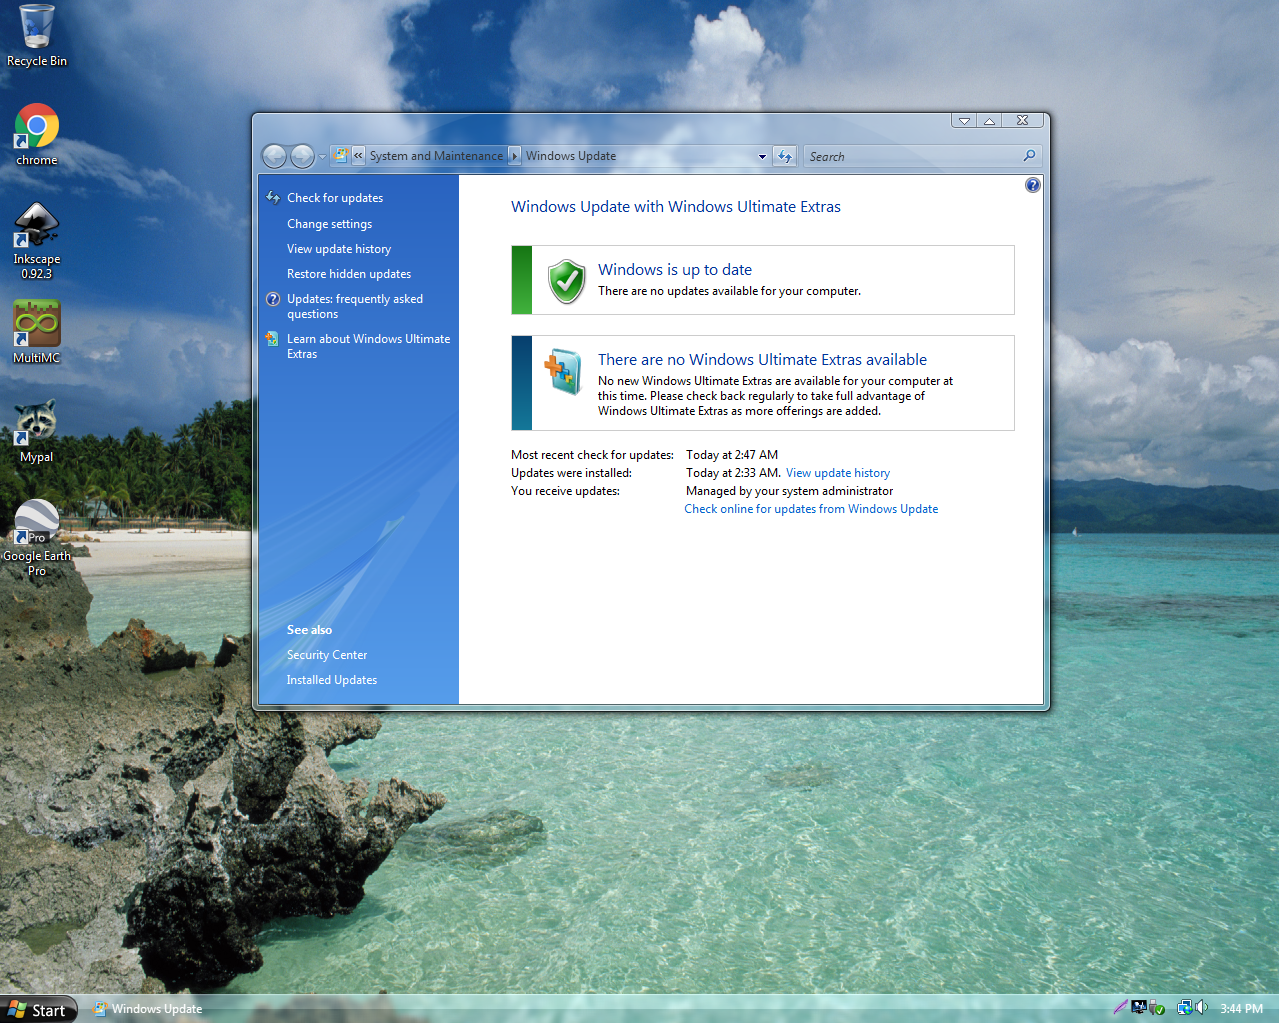Viewport: 1279px width, 1023px height.
Task: Expand the System and Maintenance breadcrumb arrow
Action: (515, 156)
